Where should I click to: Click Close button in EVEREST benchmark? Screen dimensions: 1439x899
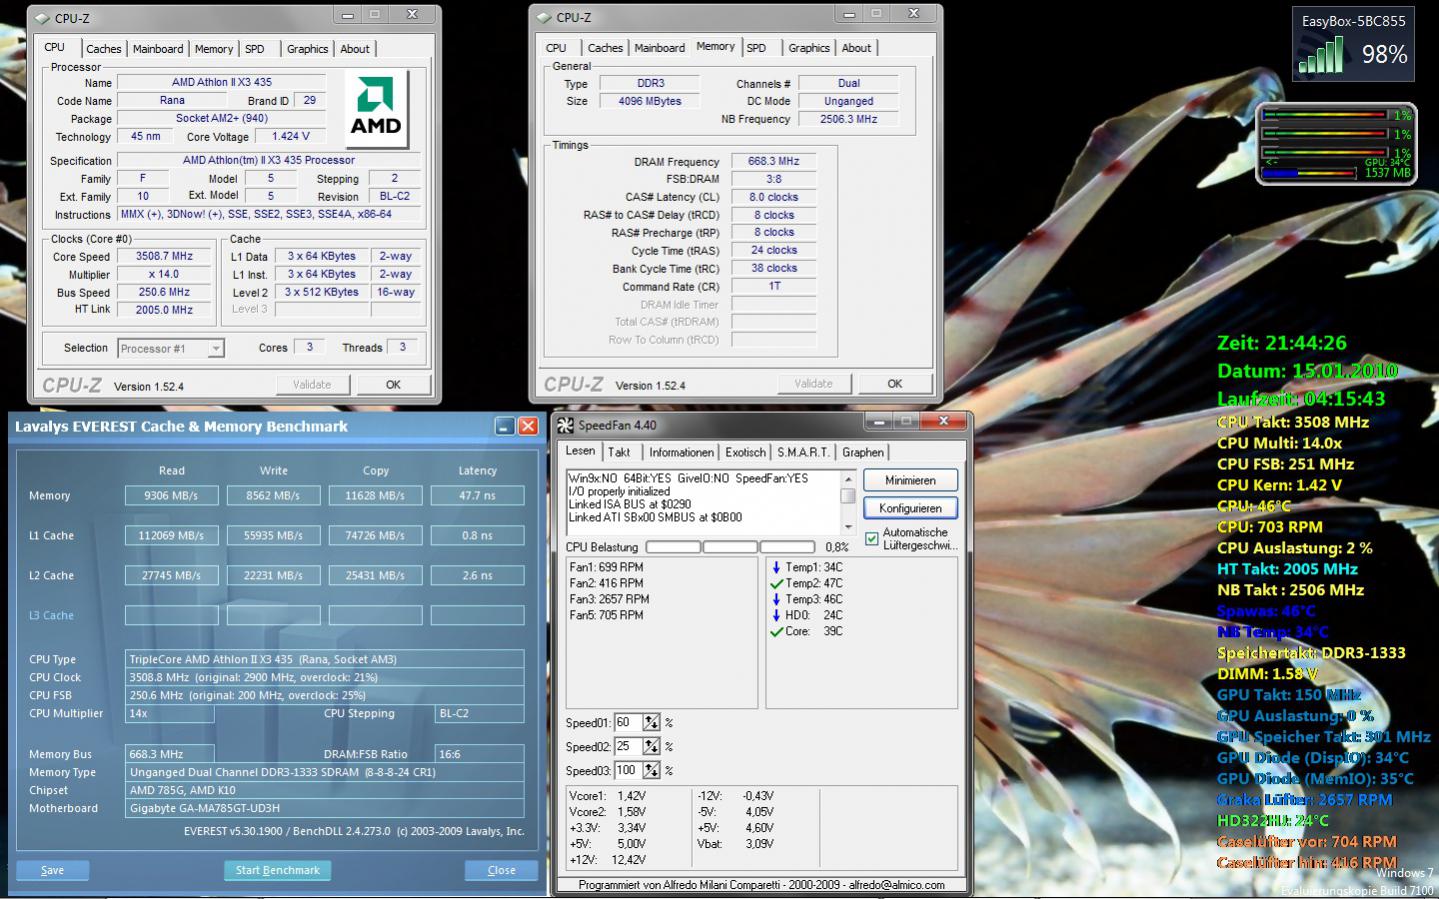[x=501, y=870]
